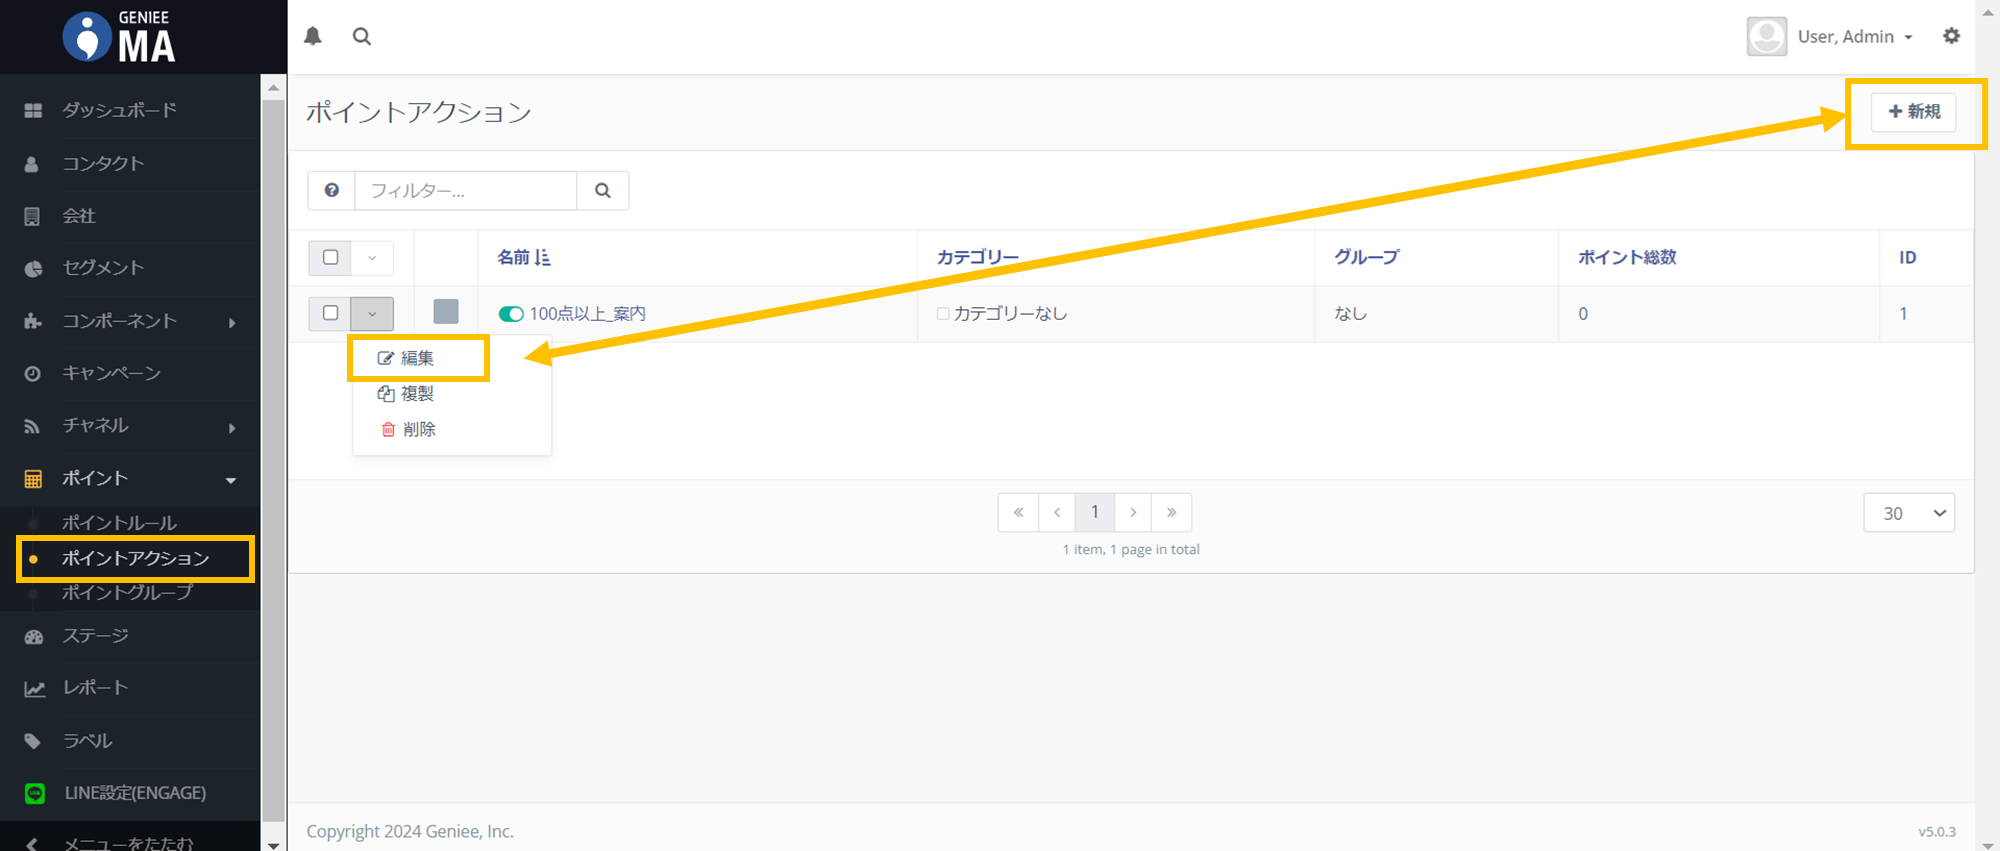2000x851 pixels.
Task: Click into the フィルター input field
Action: 466,190
